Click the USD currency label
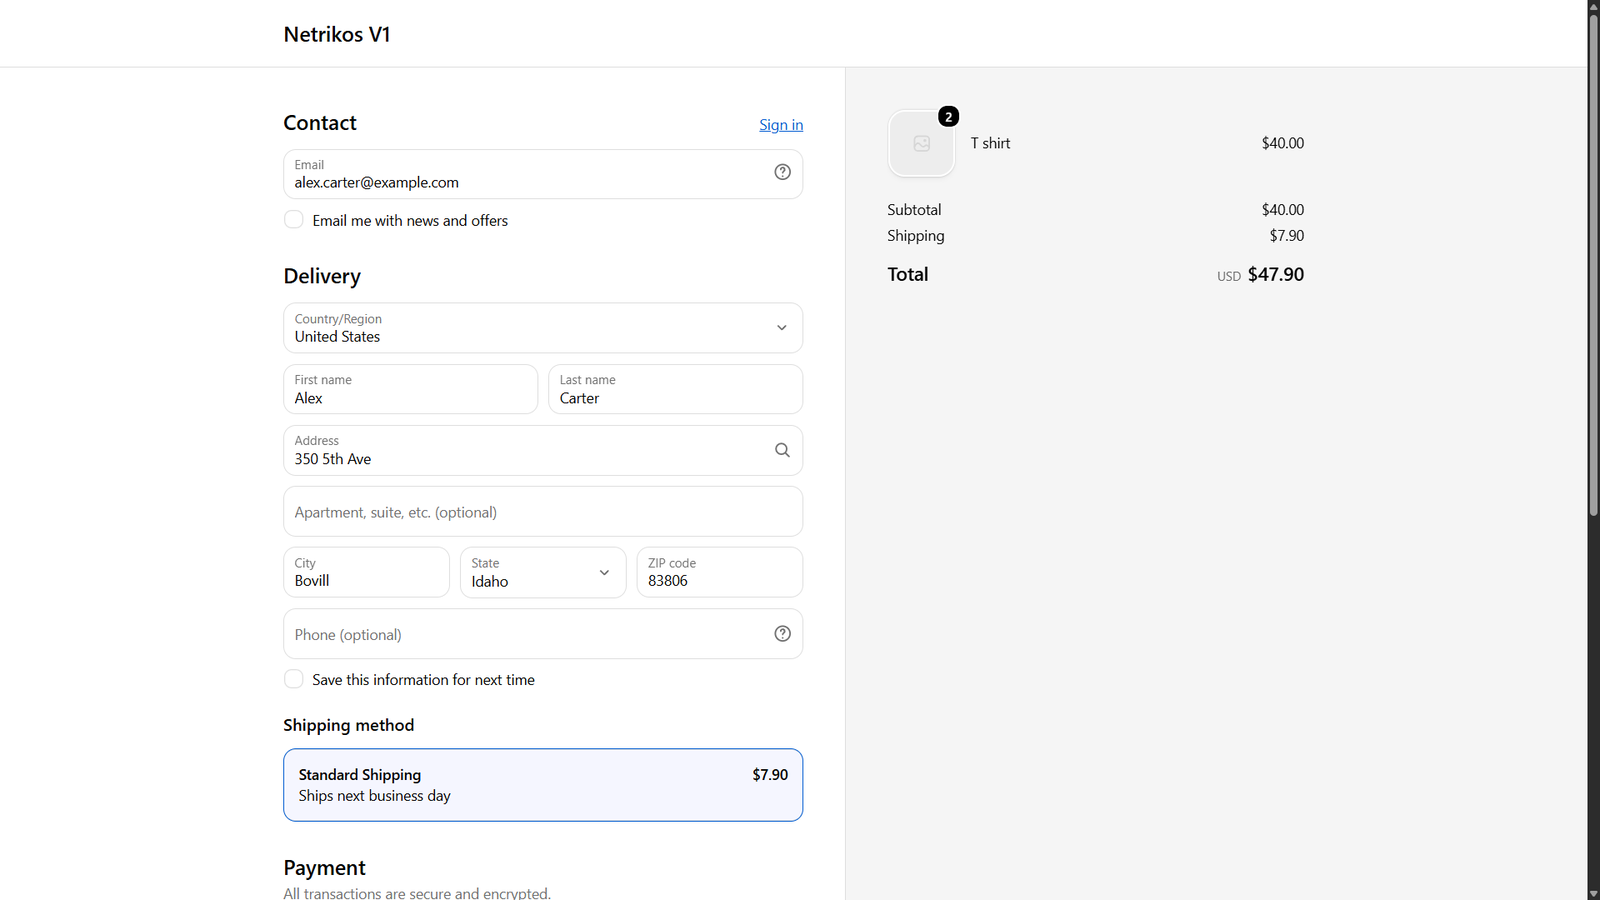1600x900 pixels. (x=1229, y=276)
